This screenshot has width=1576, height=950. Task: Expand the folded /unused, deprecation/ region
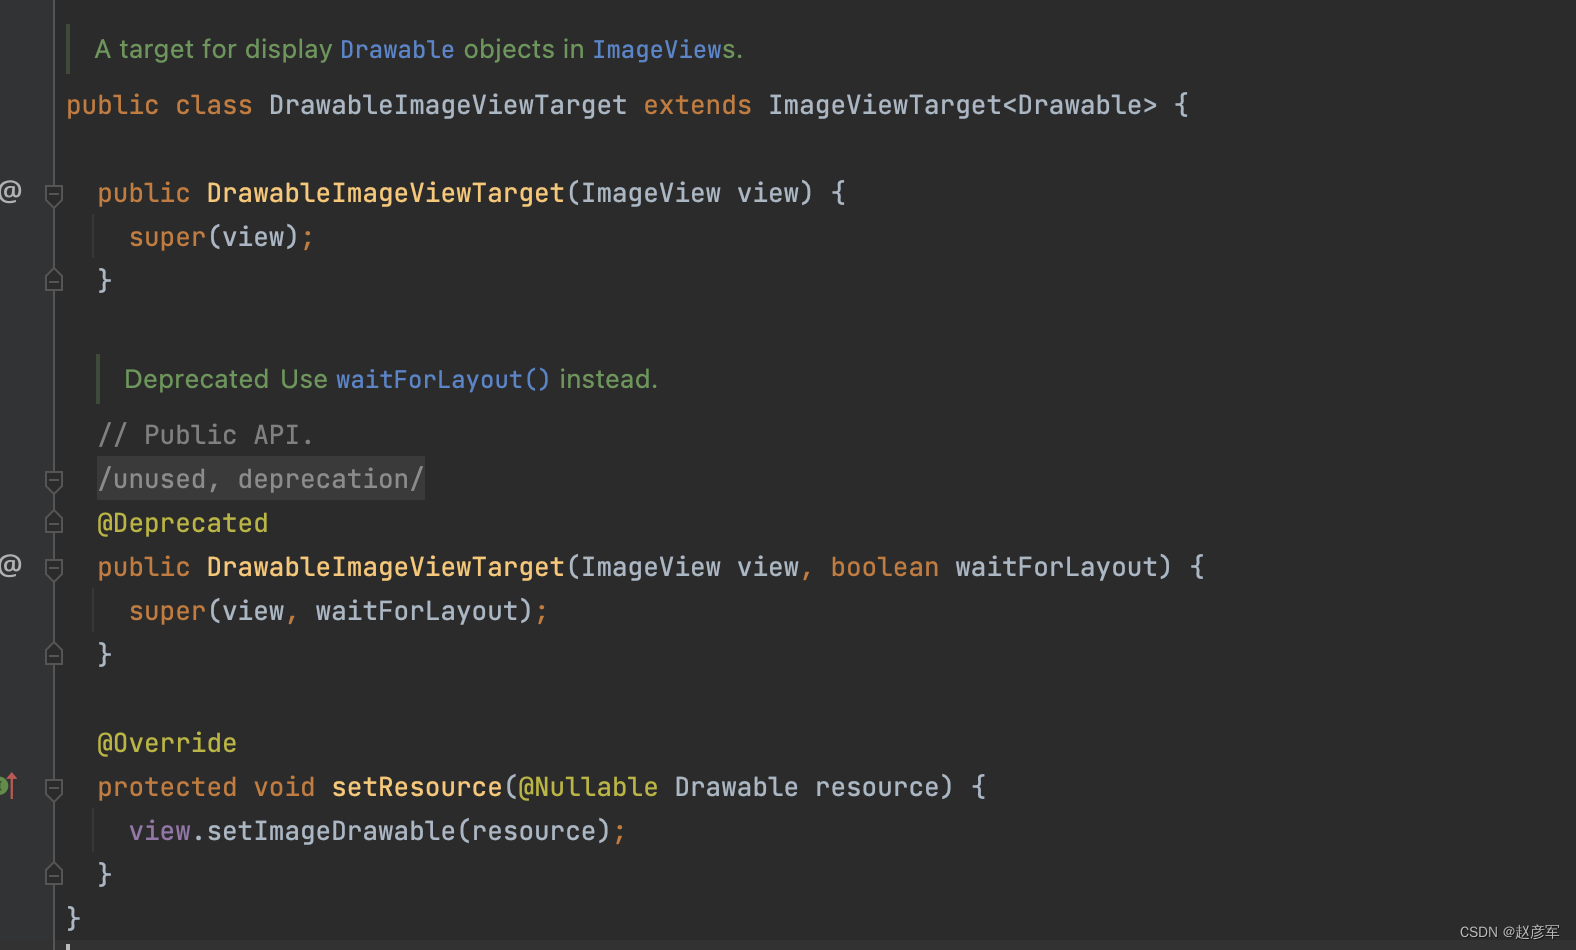[54, 481]
